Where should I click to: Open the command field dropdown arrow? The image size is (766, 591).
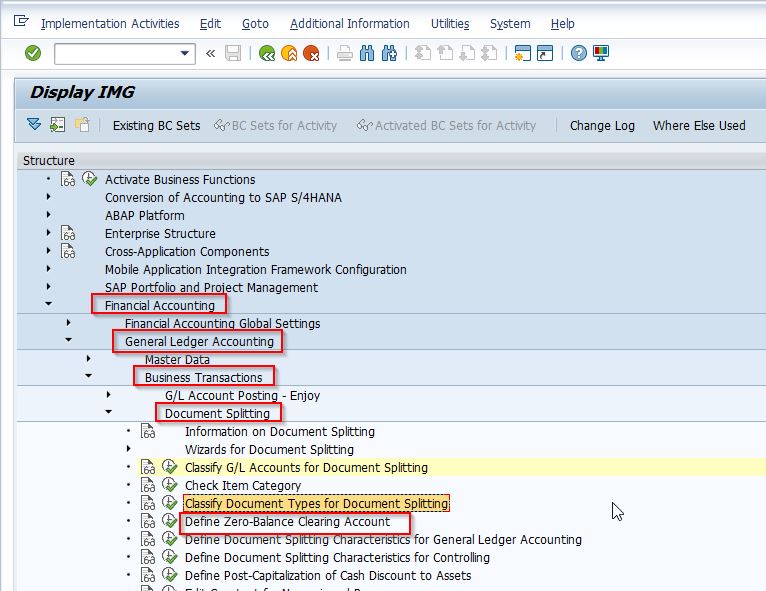pyautogui.click(x=185, y=53)
